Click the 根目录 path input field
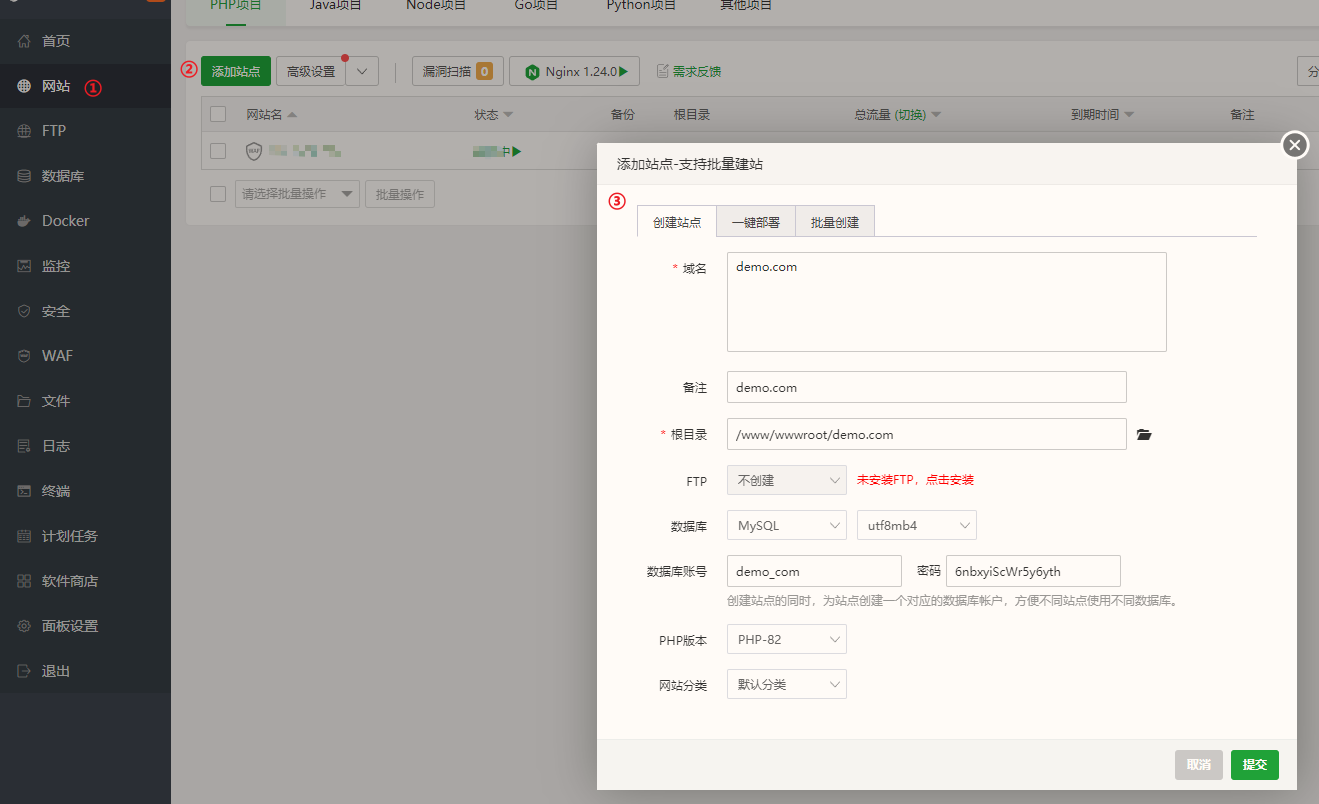Image resolution: width=1319 pixels, height=804 pixels. point(927,434)
